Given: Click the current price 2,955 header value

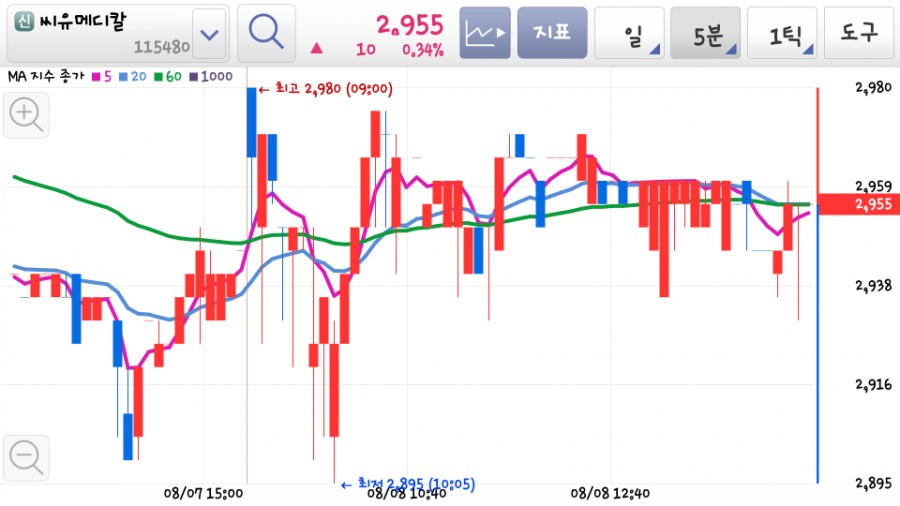Looking at the screenshot, I should [x=410, y=25].
